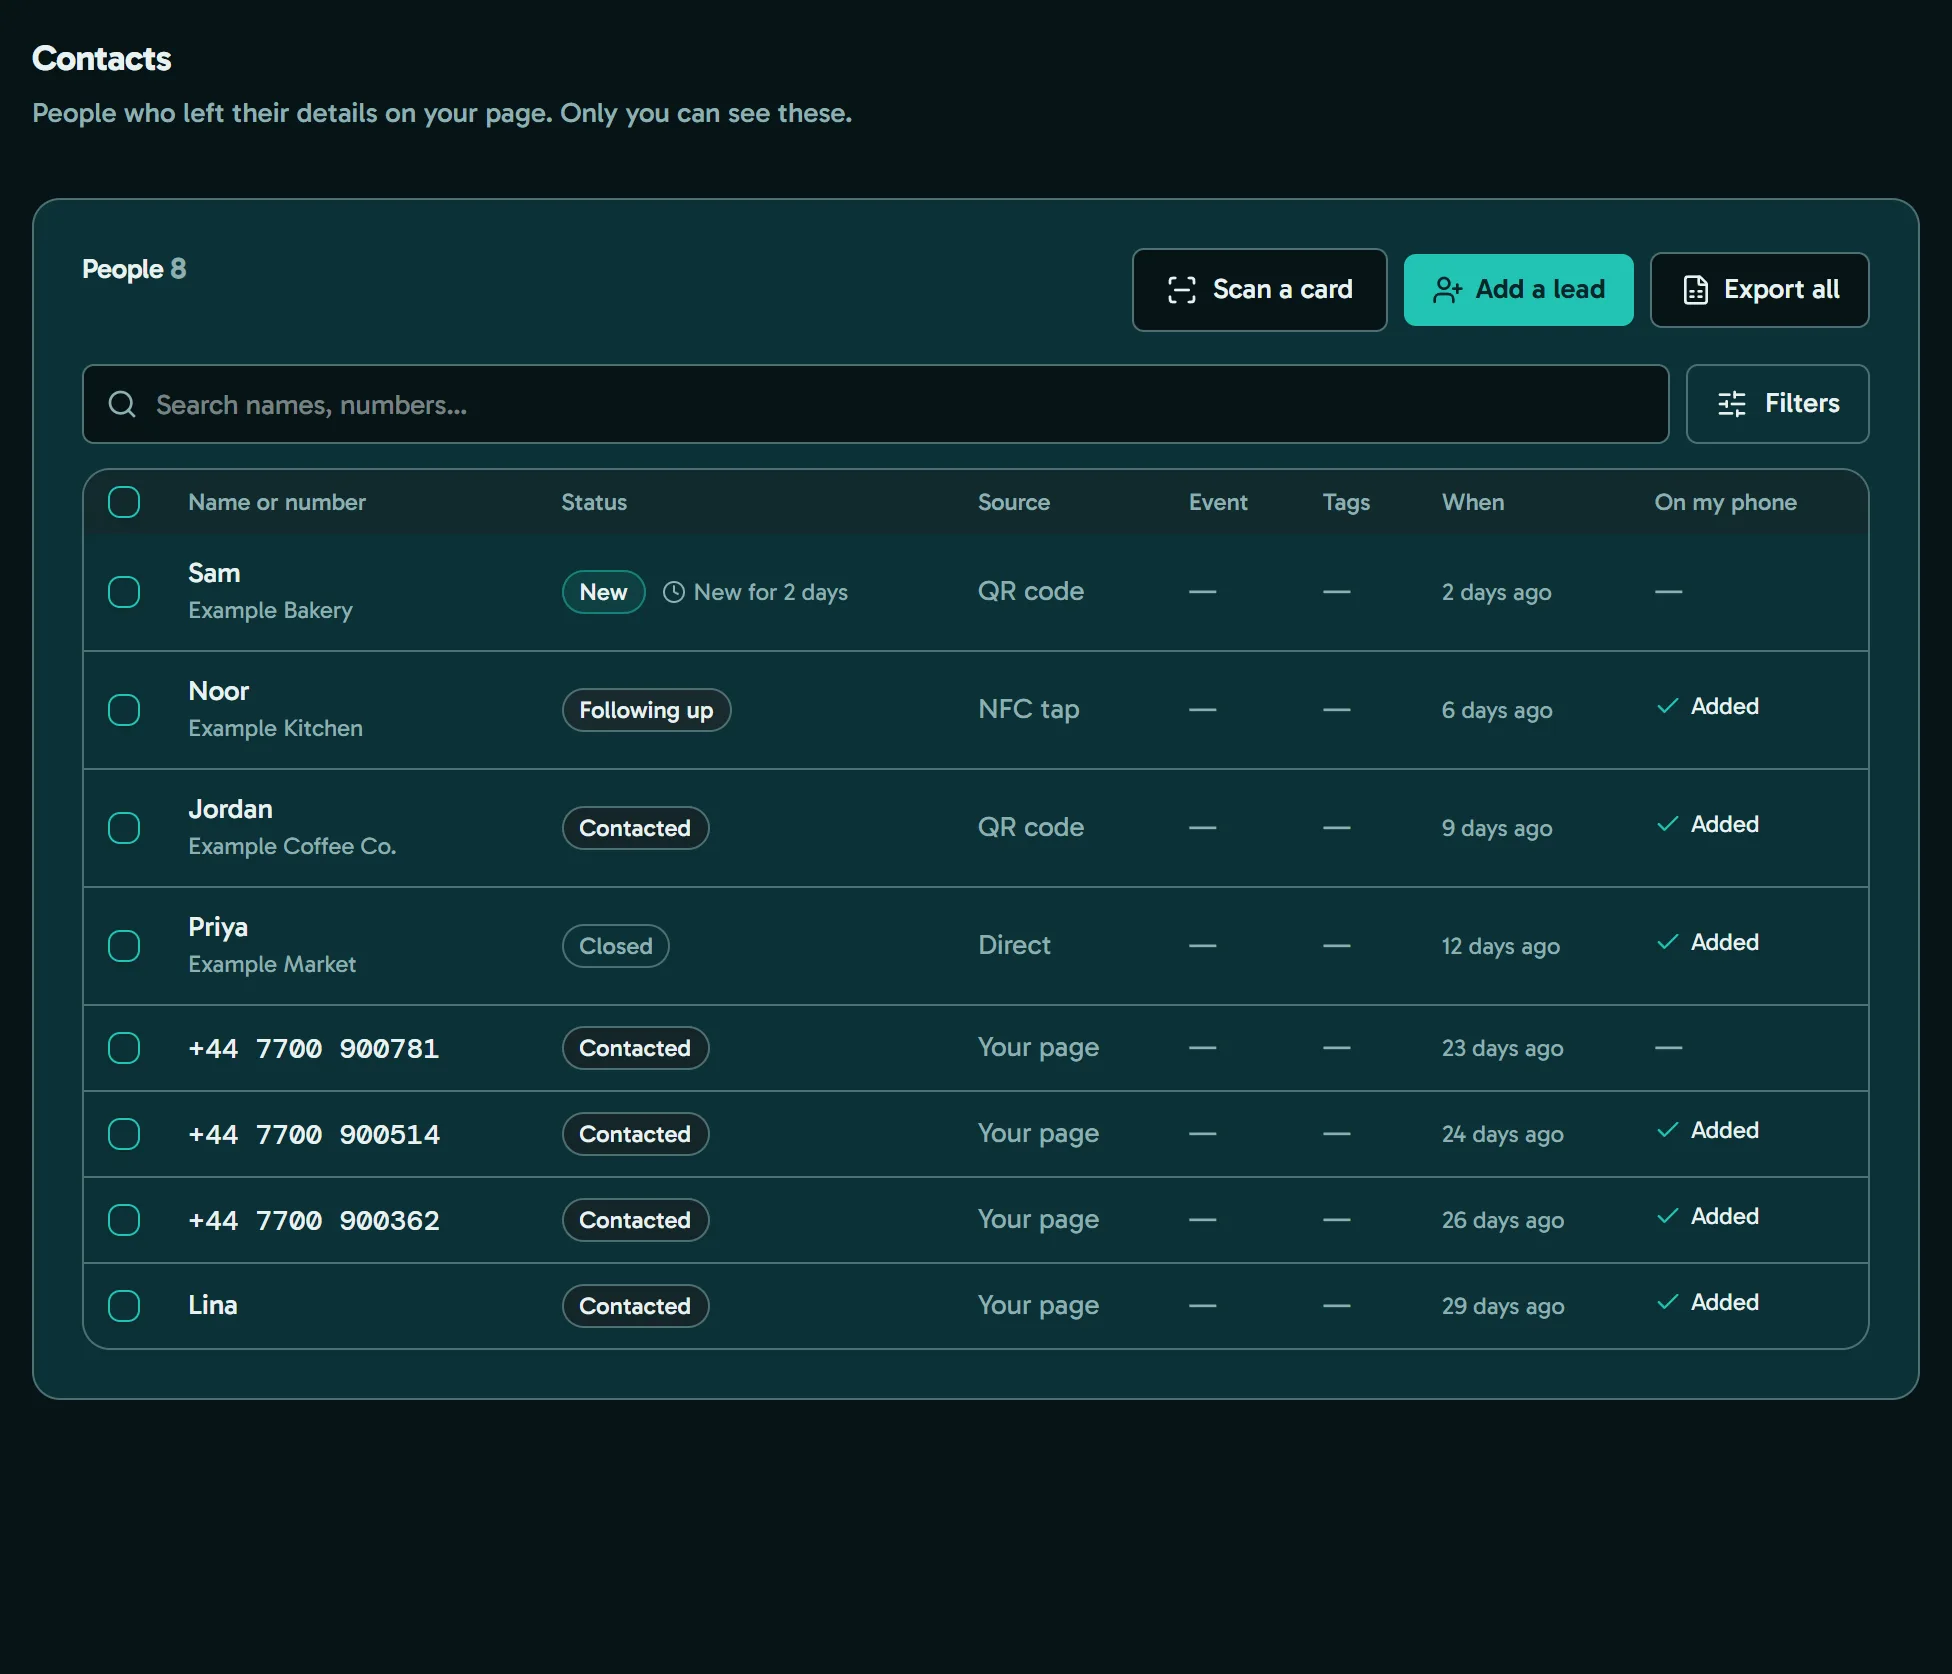Open Noor's Following up status badge
Viewport: 1952px width, 1674px height.
[646, 710]
